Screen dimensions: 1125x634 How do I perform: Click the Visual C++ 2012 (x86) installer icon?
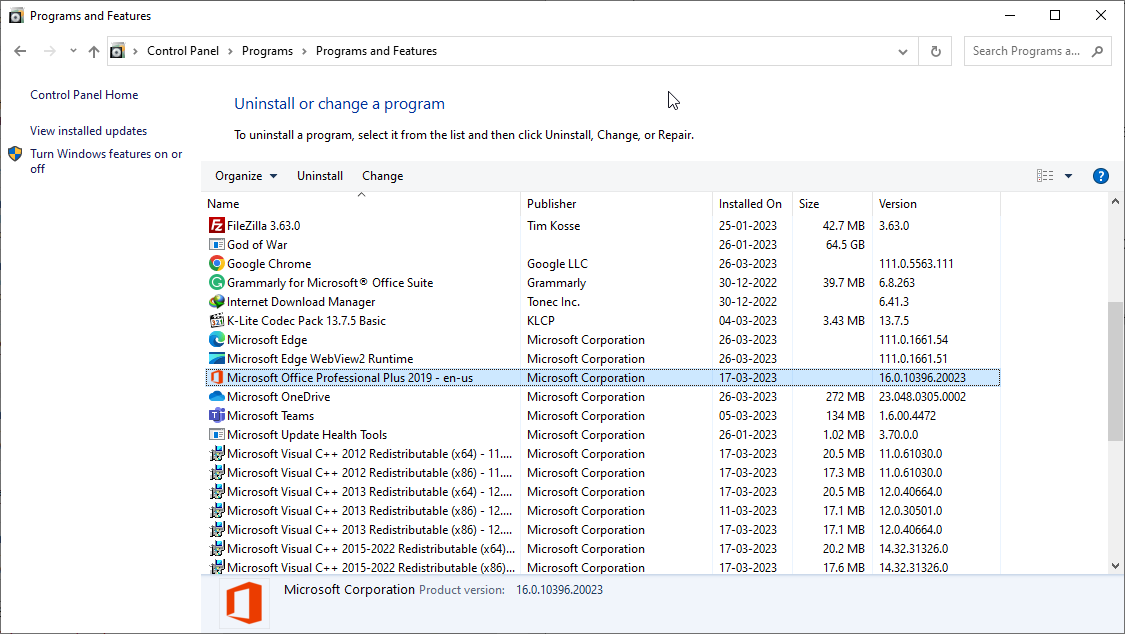(x=216, y=473)
